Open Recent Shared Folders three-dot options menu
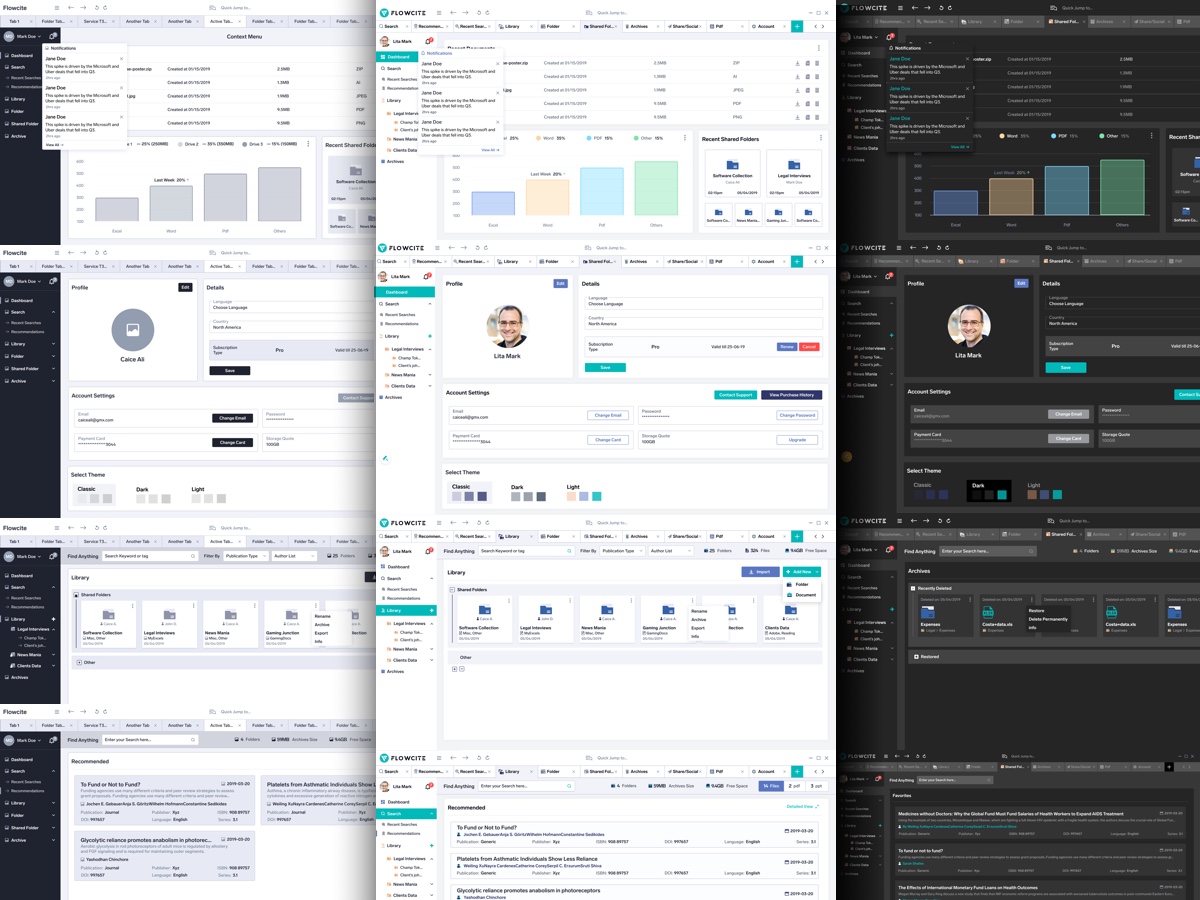The image size is (1200, 900). (823, 138)
